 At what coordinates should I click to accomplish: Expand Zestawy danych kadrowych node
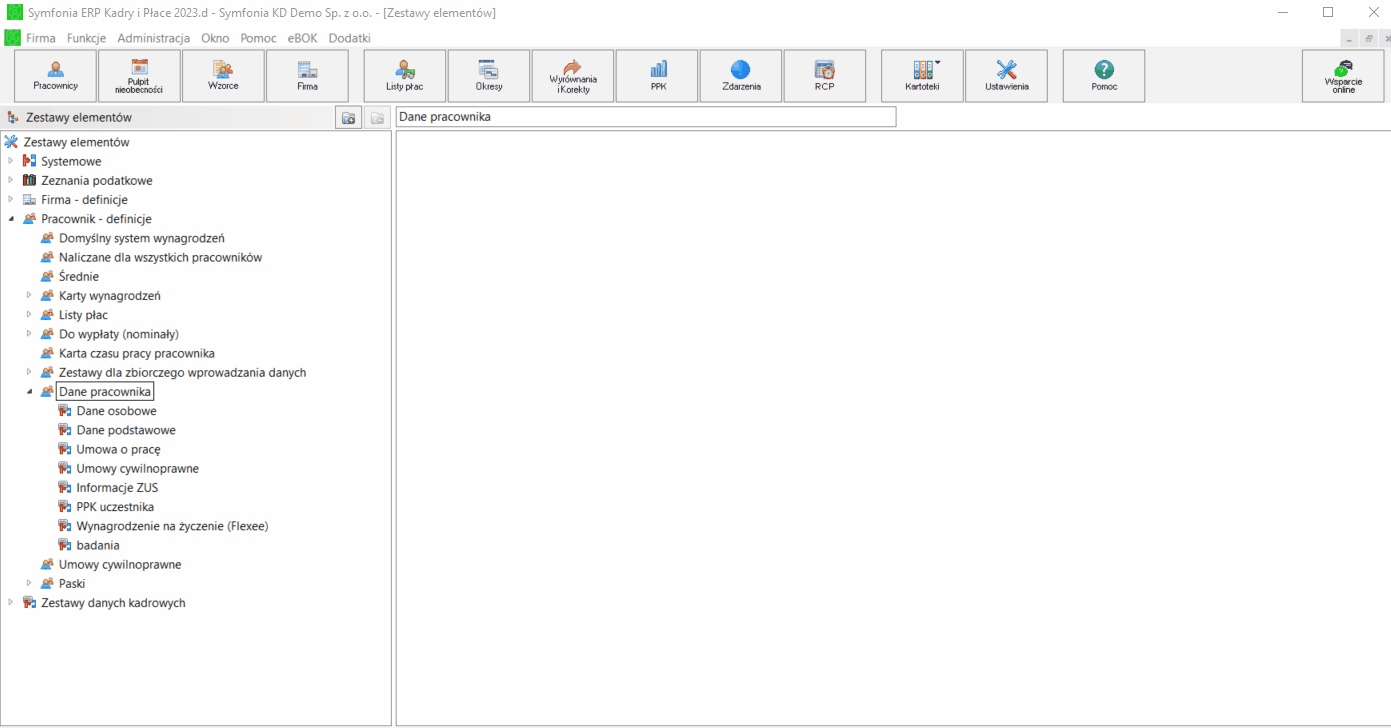pyautogui.click(x=11, y=603)
